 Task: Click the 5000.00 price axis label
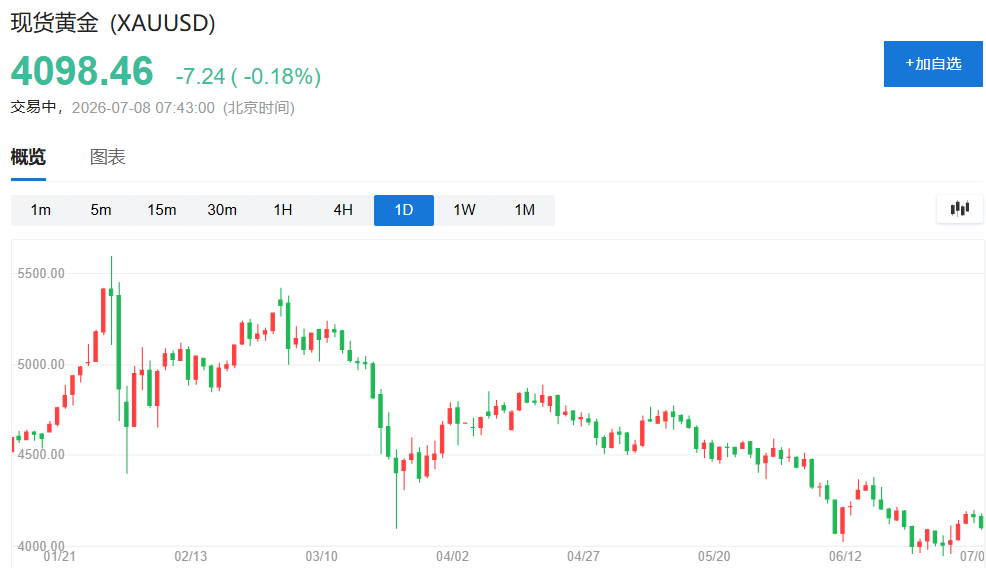pos(41,364)
